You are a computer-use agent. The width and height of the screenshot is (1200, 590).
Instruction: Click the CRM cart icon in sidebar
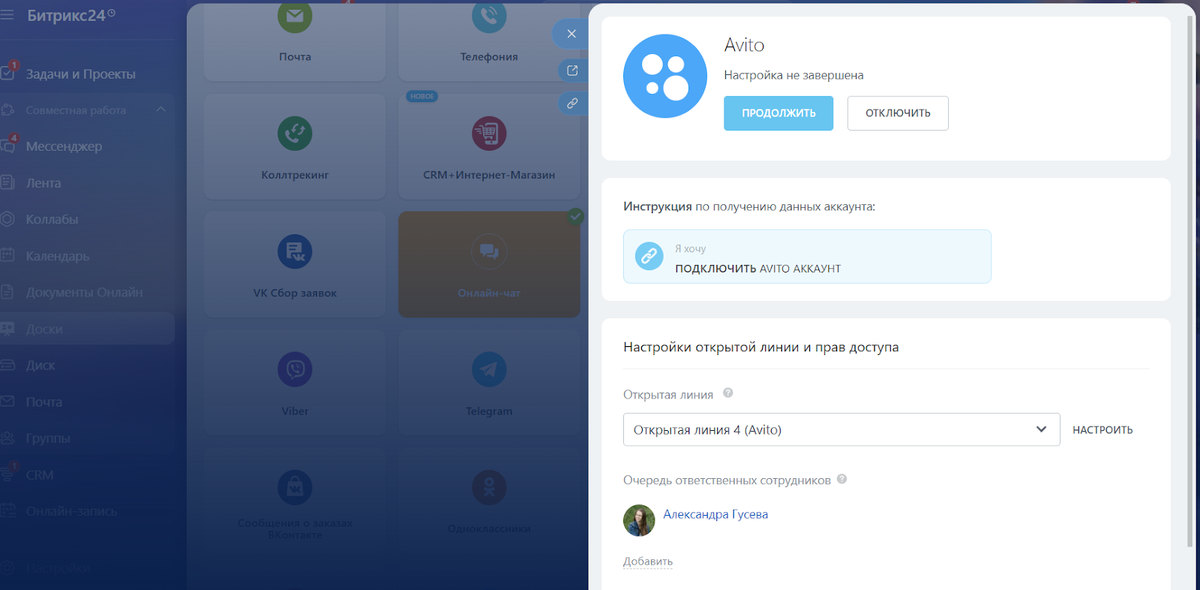[x=8, y=475]
